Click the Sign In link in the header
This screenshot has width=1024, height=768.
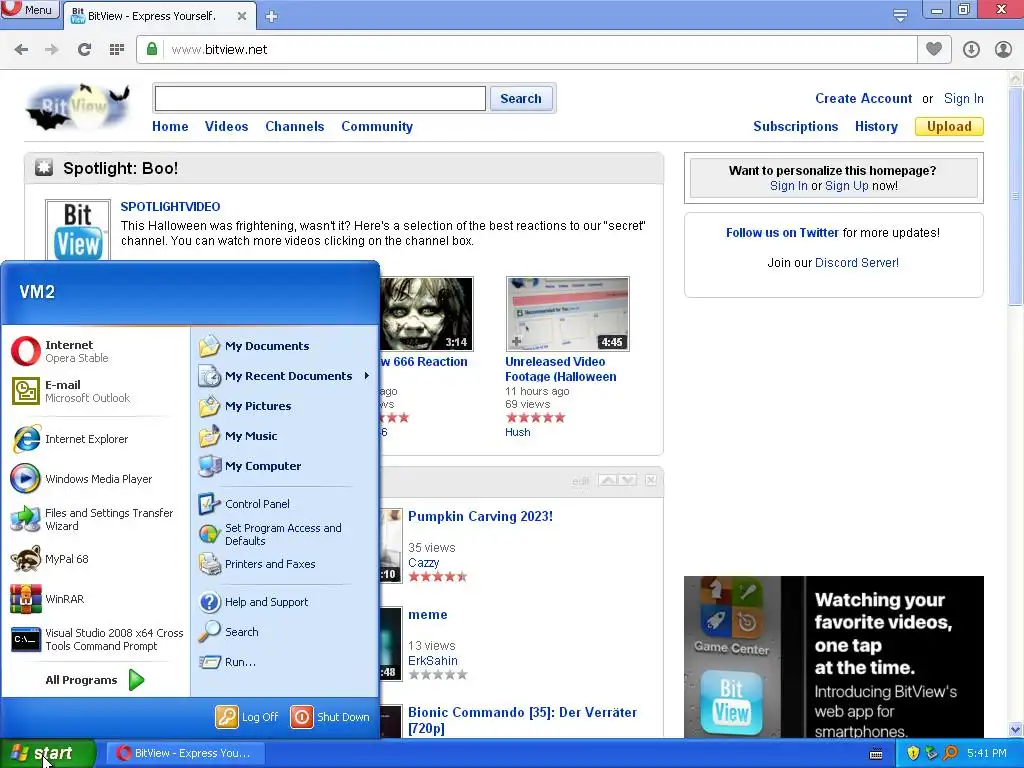[963, 99]
